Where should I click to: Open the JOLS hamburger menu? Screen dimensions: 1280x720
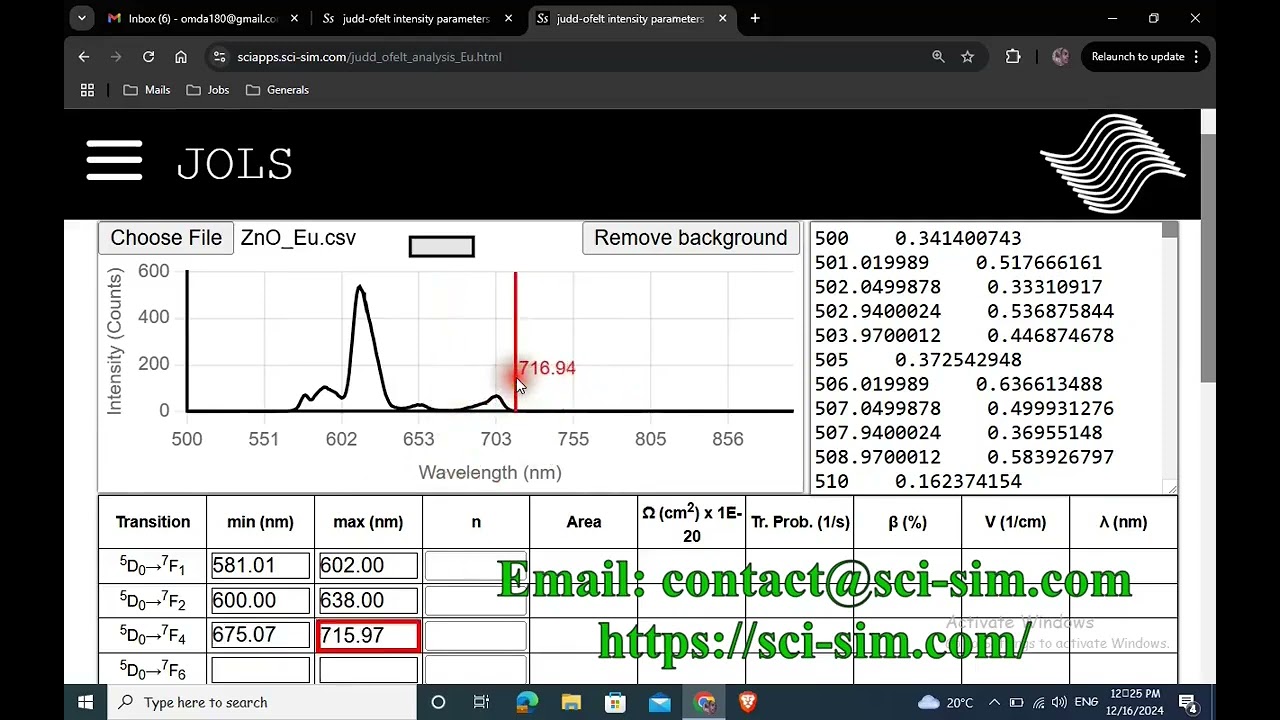coord(114,161)
